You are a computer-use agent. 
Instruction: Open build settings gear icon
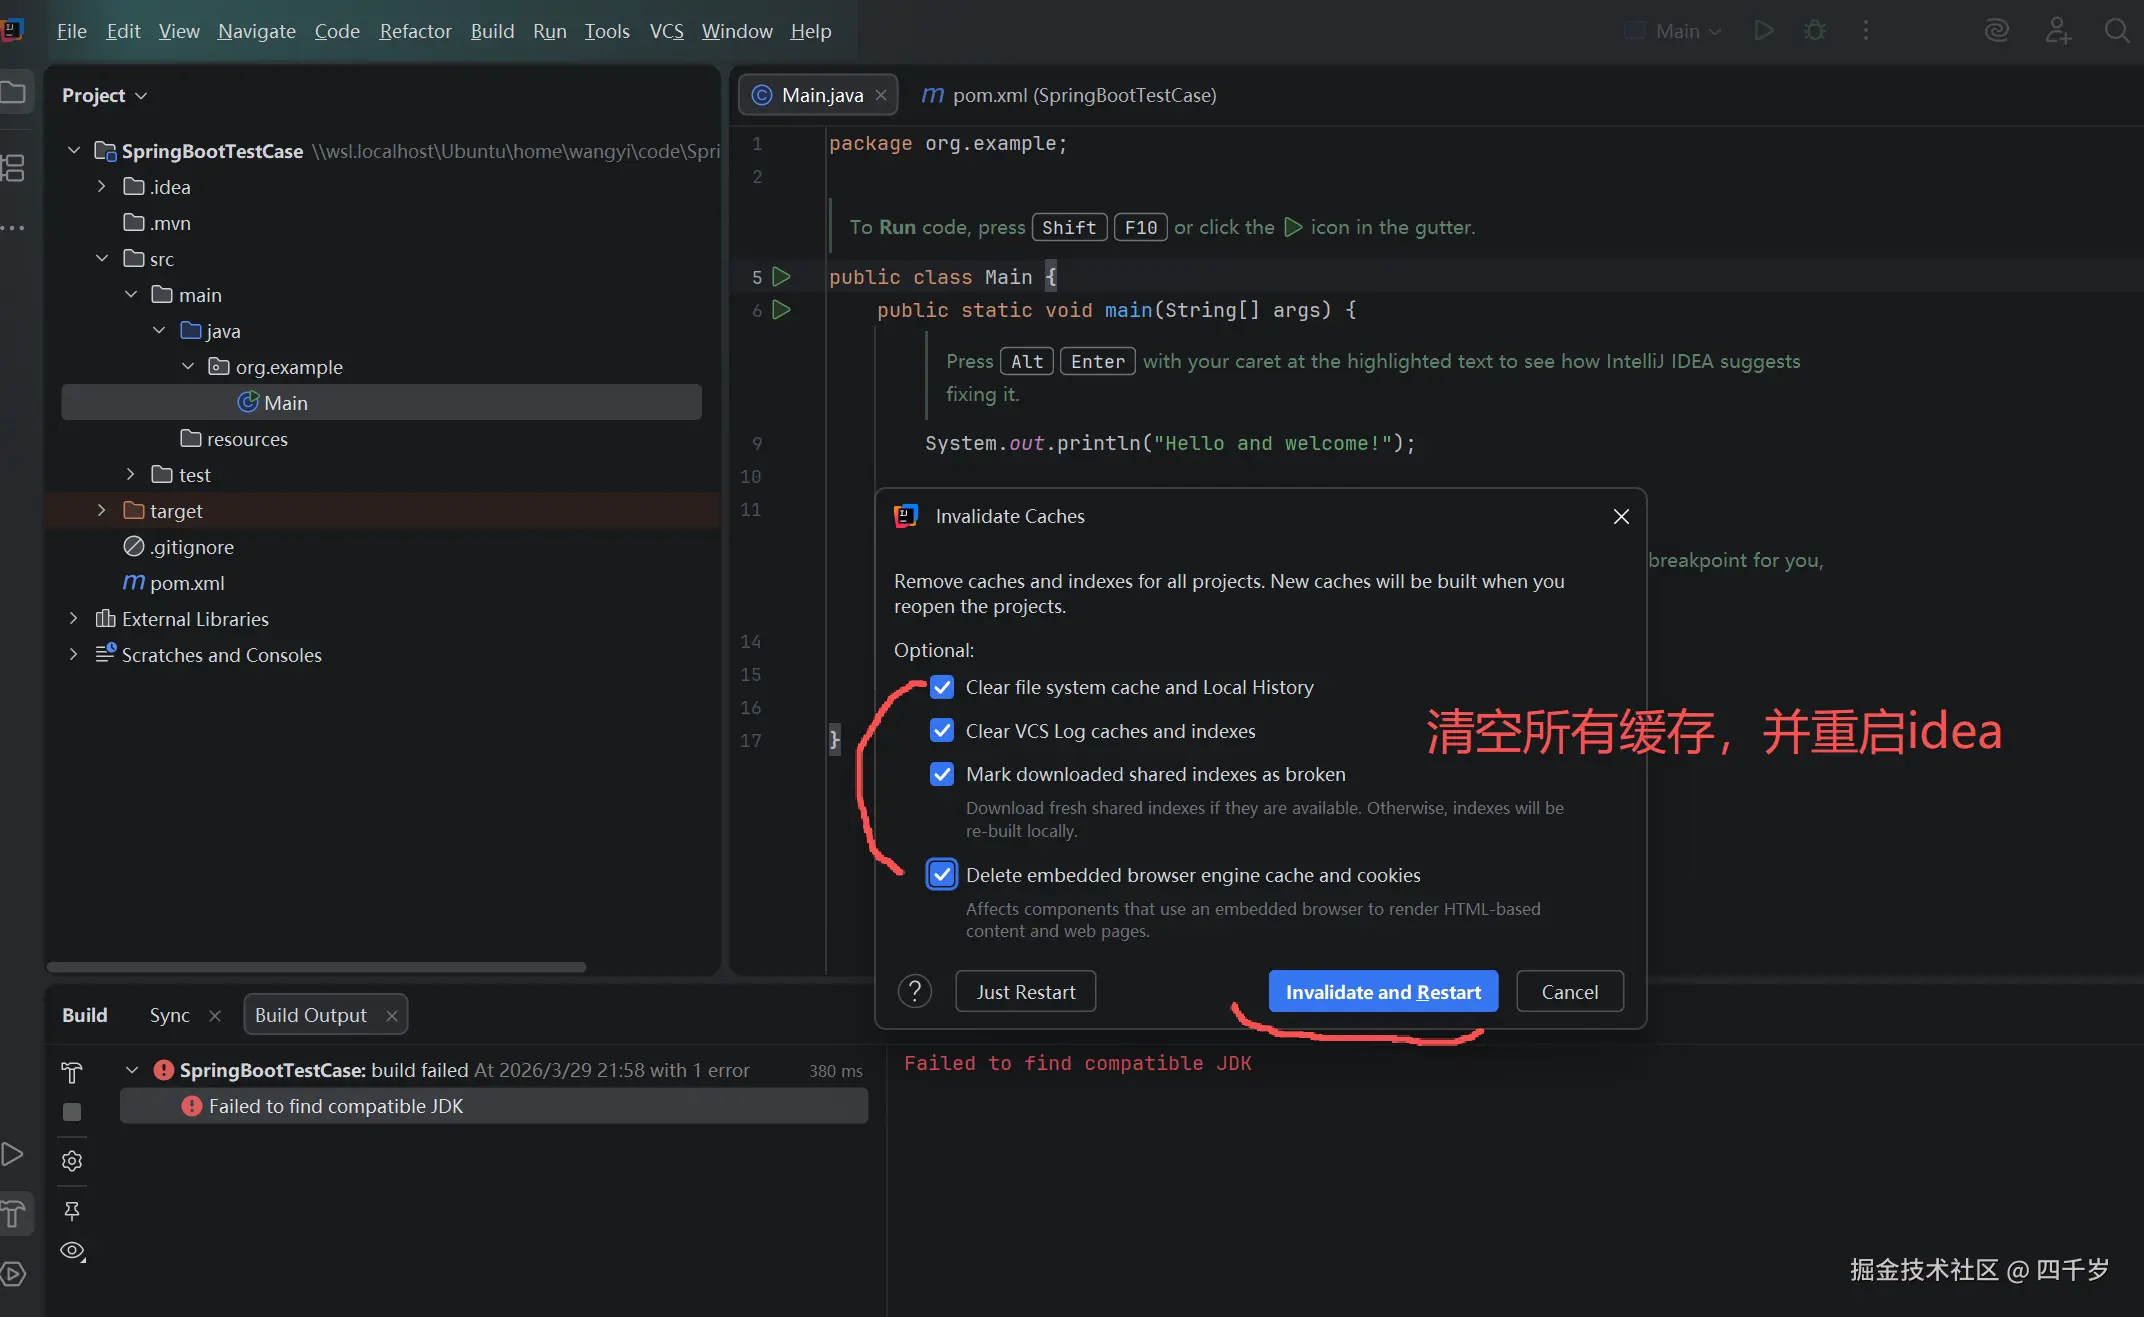click(x=72, y=1161)
